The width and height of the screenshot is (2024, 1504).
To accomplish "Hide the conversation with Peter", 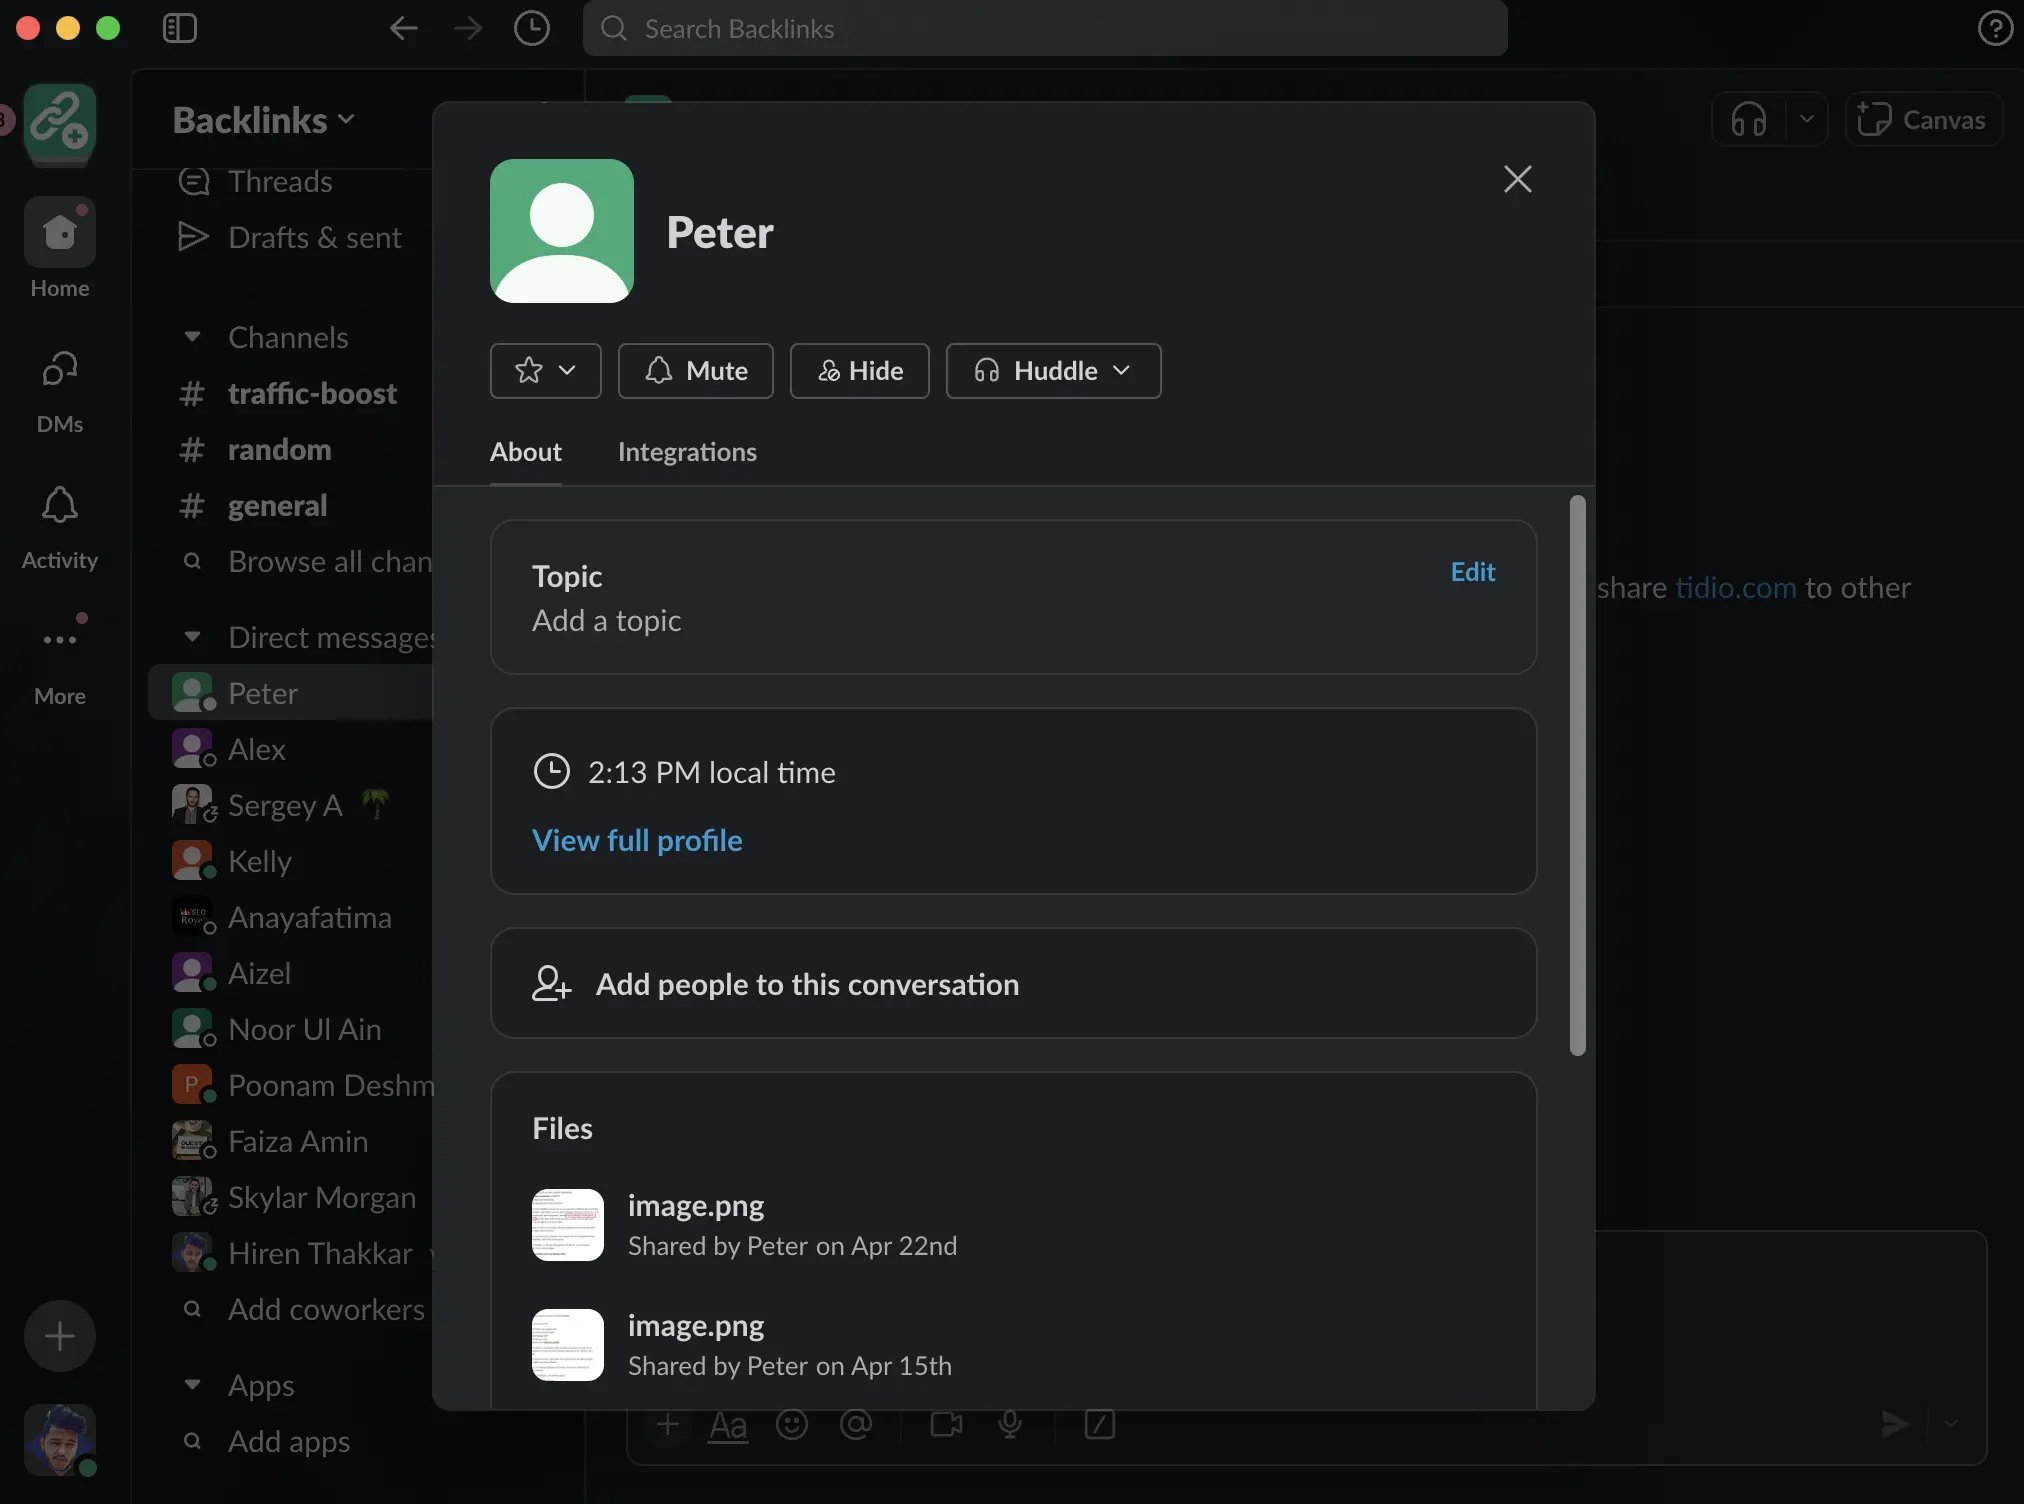I will point(859,370).
